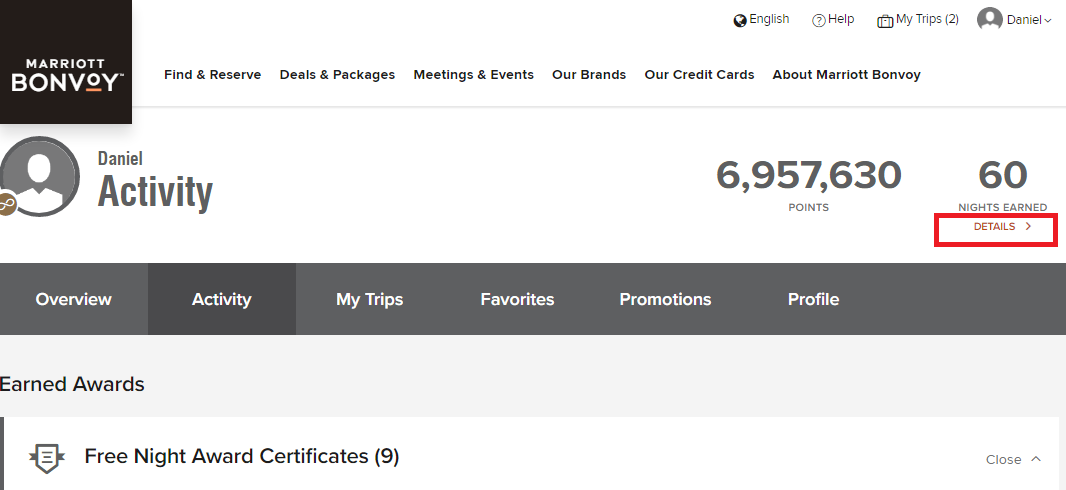1066x490 pixels.
Task: Click the About Marriott Bonvoy link
Action: click(846, 75)
